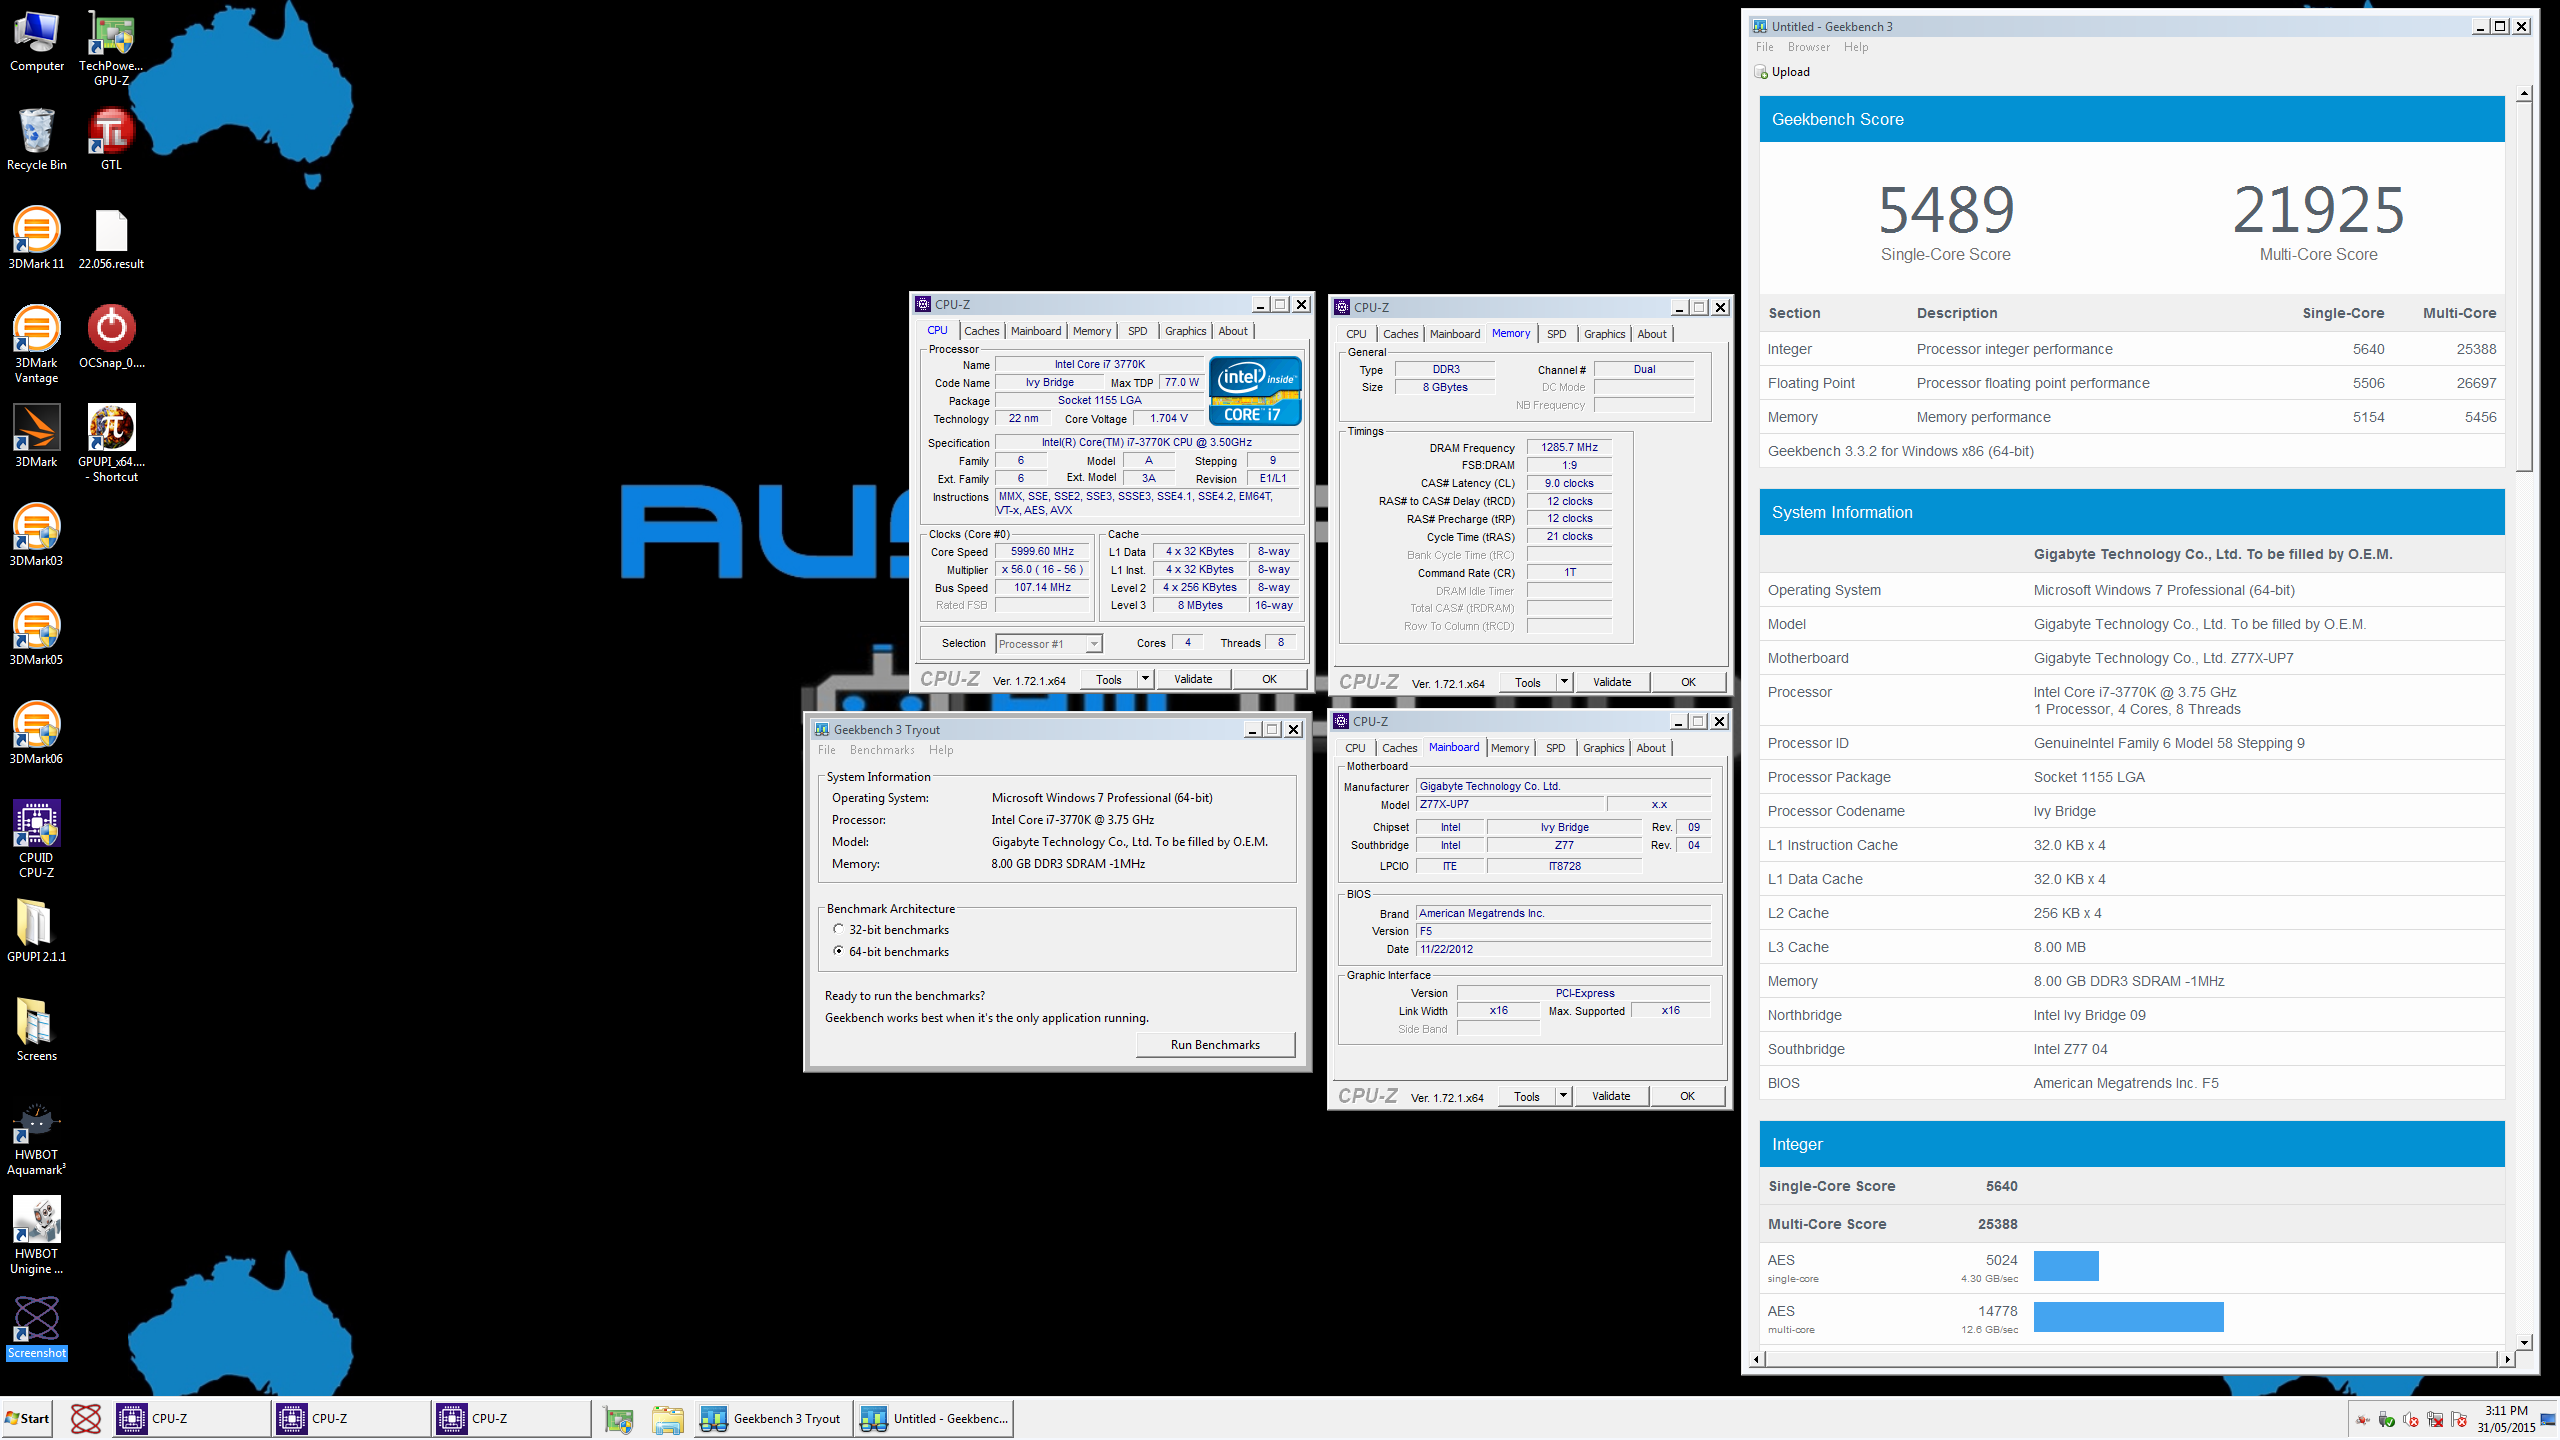Switch to Untitled - Geekbench taskbar button
2560x1440 pixels.
pos(934,1418)
